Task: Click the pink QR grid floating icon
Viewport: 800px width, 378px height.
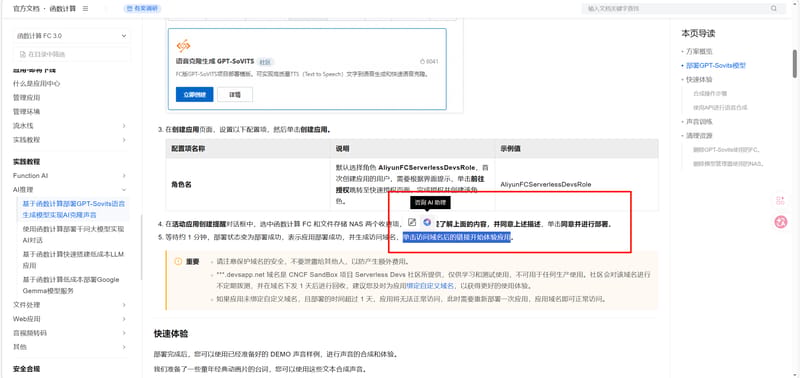Action: click(780, 200)
